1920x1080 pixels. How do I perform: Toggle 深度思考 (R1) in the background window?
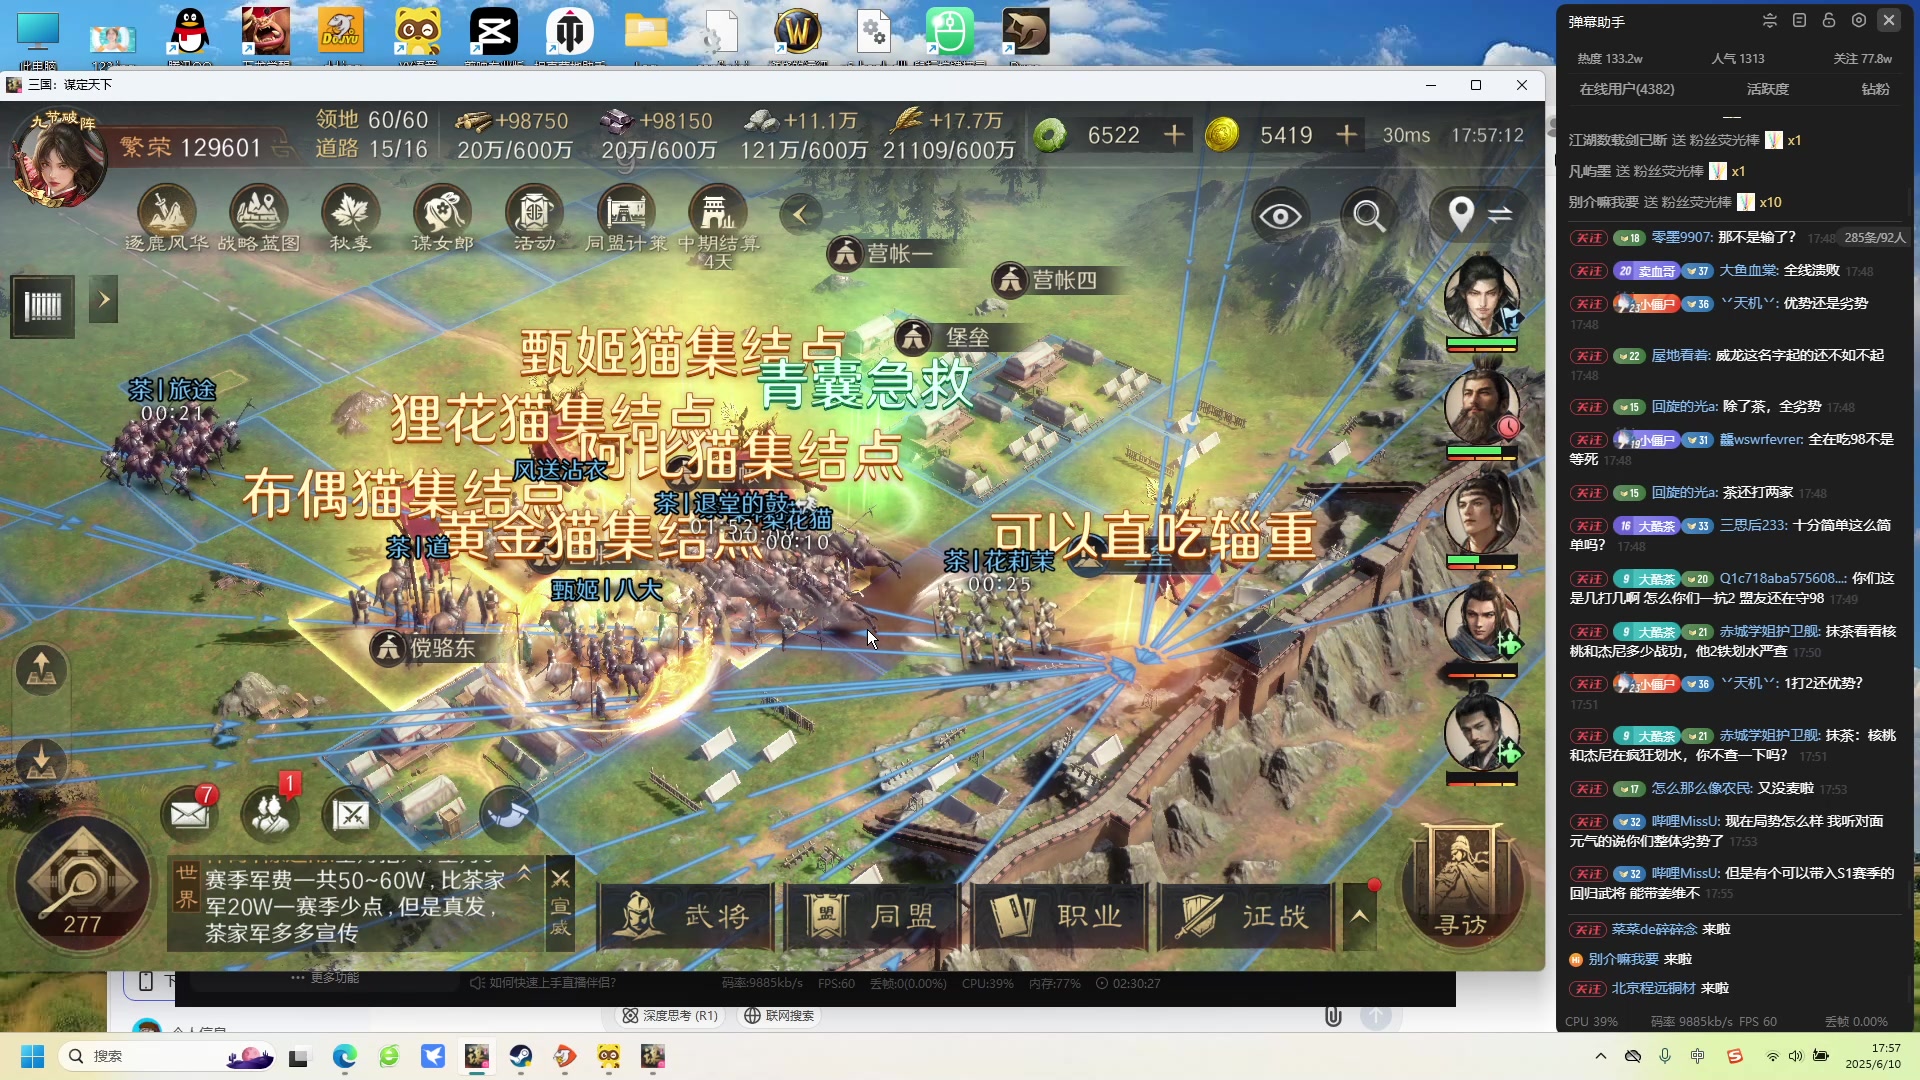670,1016
